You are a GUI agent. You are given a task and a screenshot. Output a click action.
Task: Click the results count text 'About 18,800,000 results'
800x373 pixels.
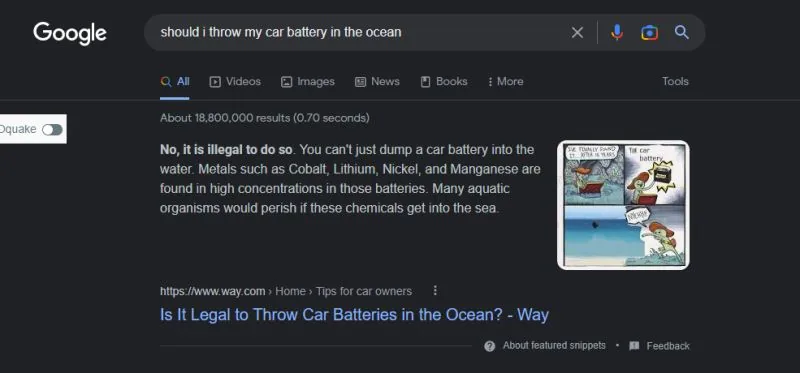click(226, 118)
